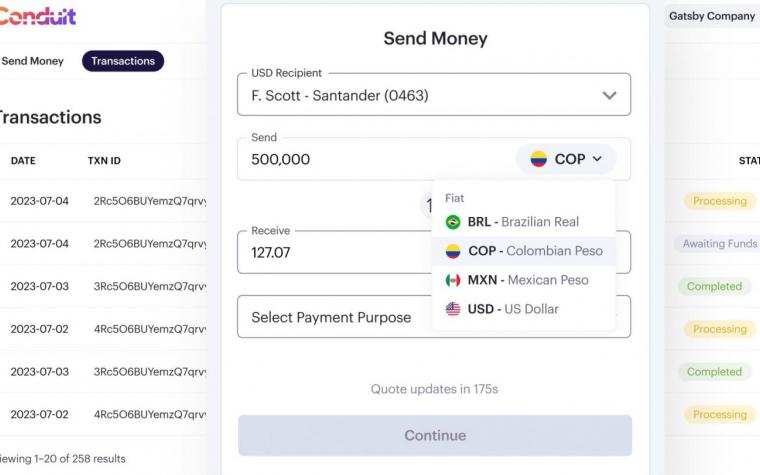
Task: Click the Mexico flag icon in currency list
Action: coord(453,280)
